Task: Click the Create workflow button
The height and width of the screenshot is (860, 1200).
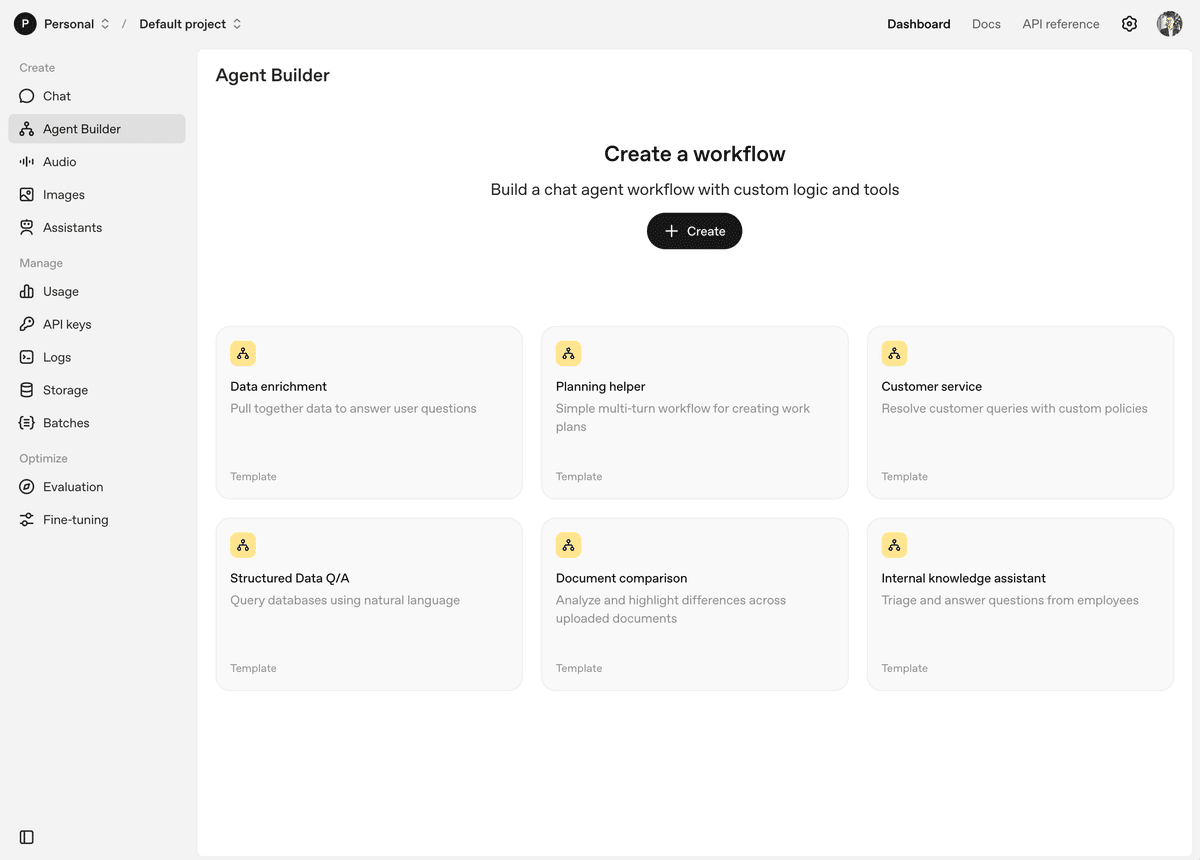Action: click(x=694, y=231)
